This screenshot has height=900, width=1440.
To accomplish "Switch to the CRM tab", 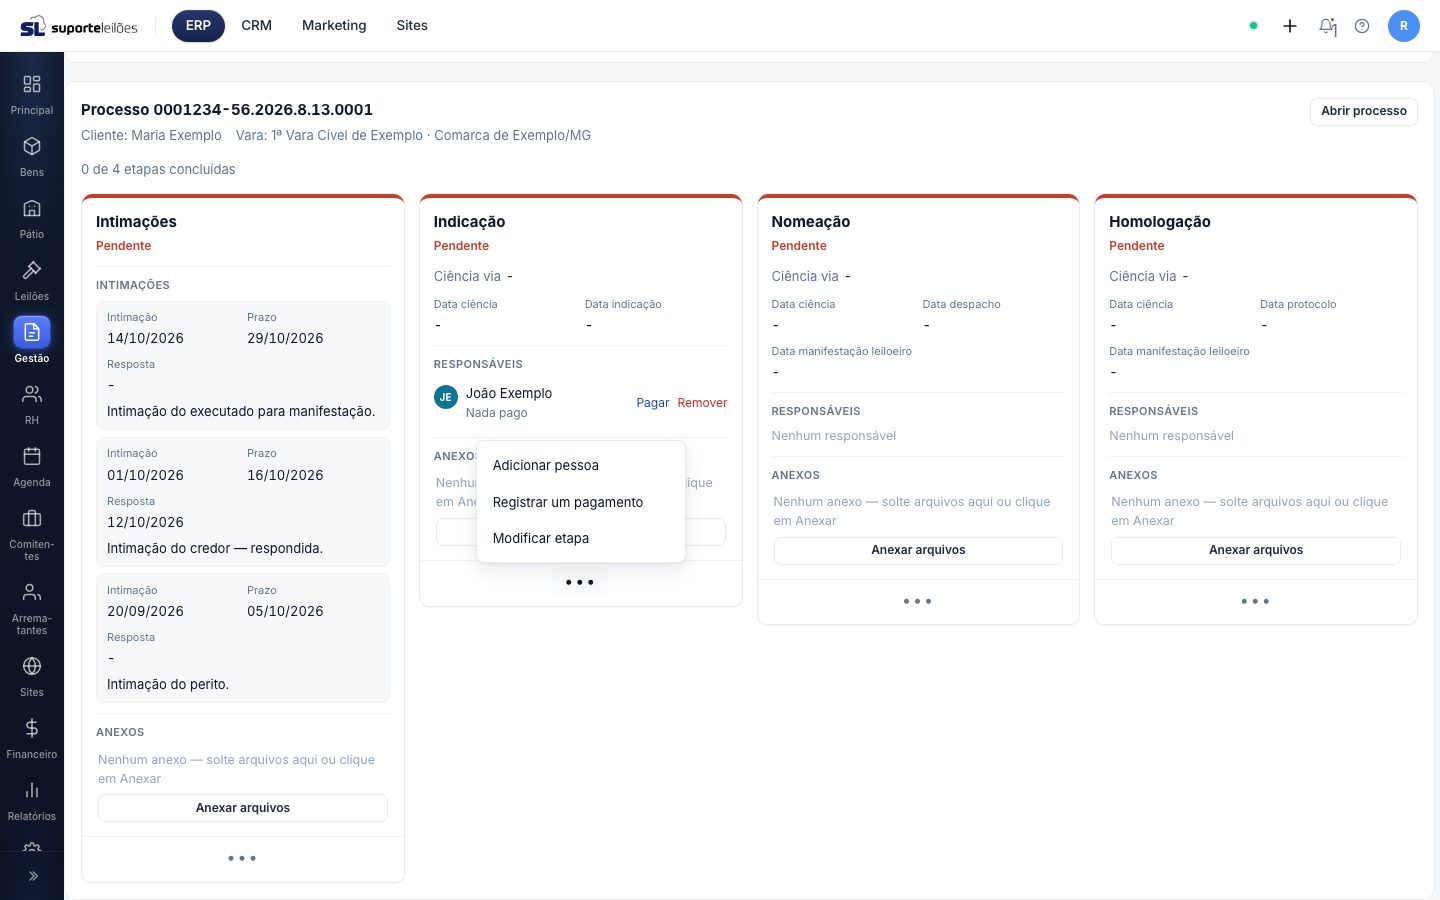I will tap(256, 26).
